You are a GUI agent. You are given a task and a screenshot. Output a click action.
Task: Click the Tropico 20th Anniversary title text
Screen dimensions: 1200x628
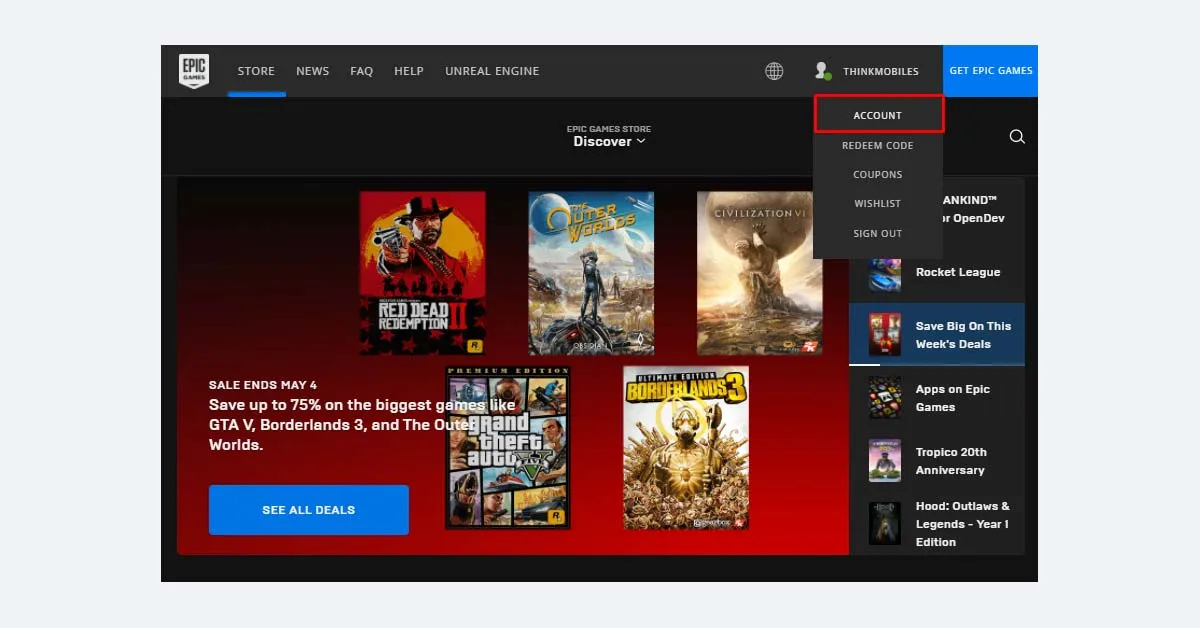(x=951, y=461)
